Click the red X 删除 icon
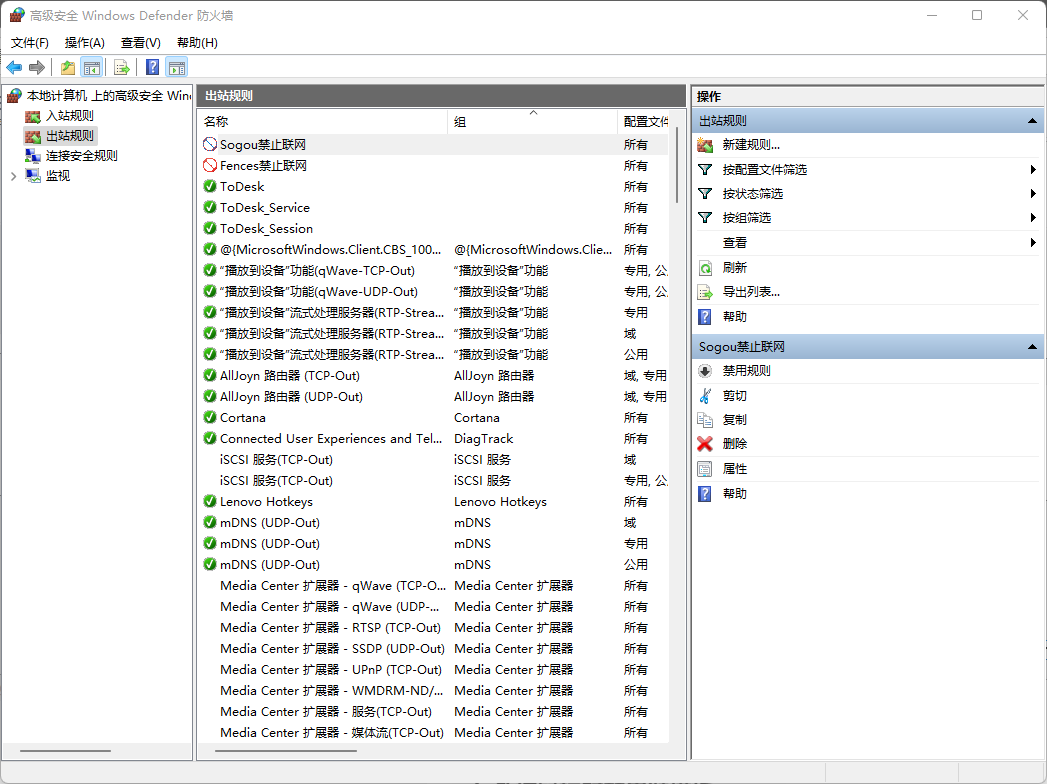Image resolution: width=1047 pixels, height=784 pixels. pos(705,444)
